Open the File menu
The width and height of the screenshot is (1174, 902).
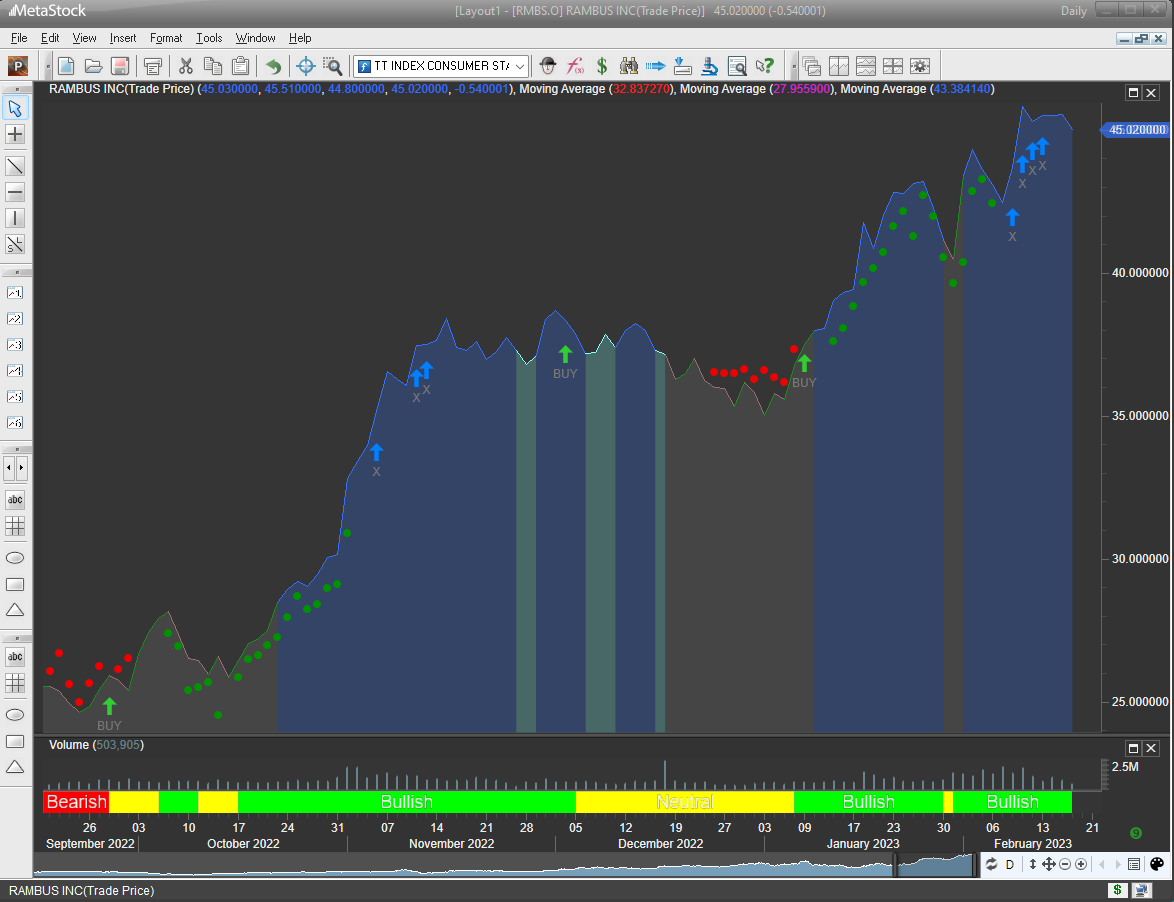tap(19, 38)
